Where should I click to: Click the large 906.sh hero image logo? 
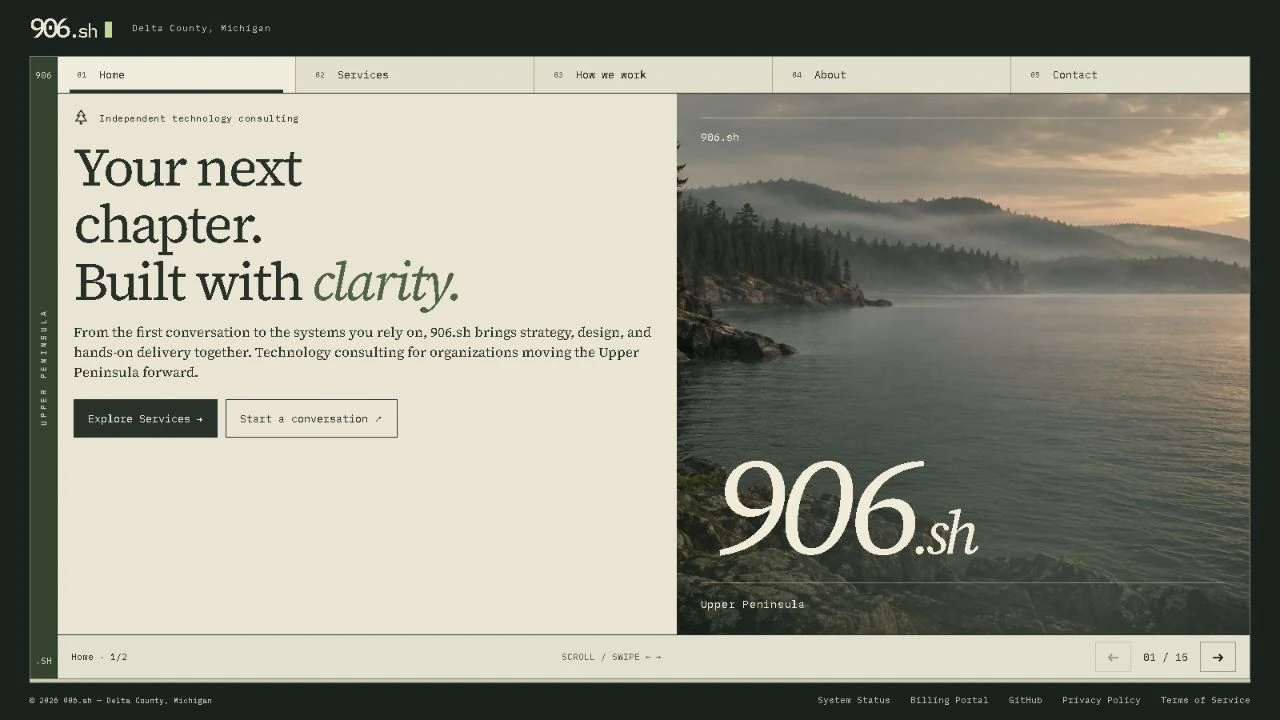click(848, 508)
